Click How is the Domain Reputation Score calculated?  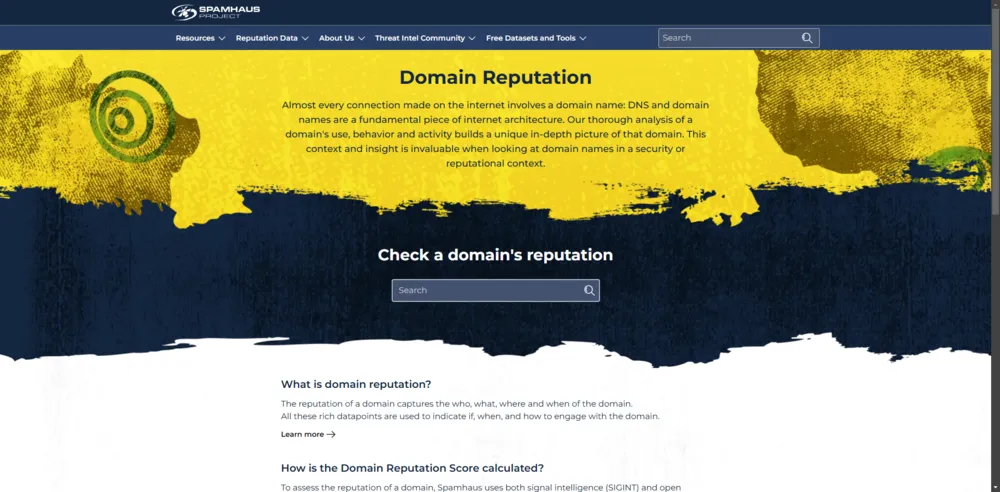tap(412, 468)
